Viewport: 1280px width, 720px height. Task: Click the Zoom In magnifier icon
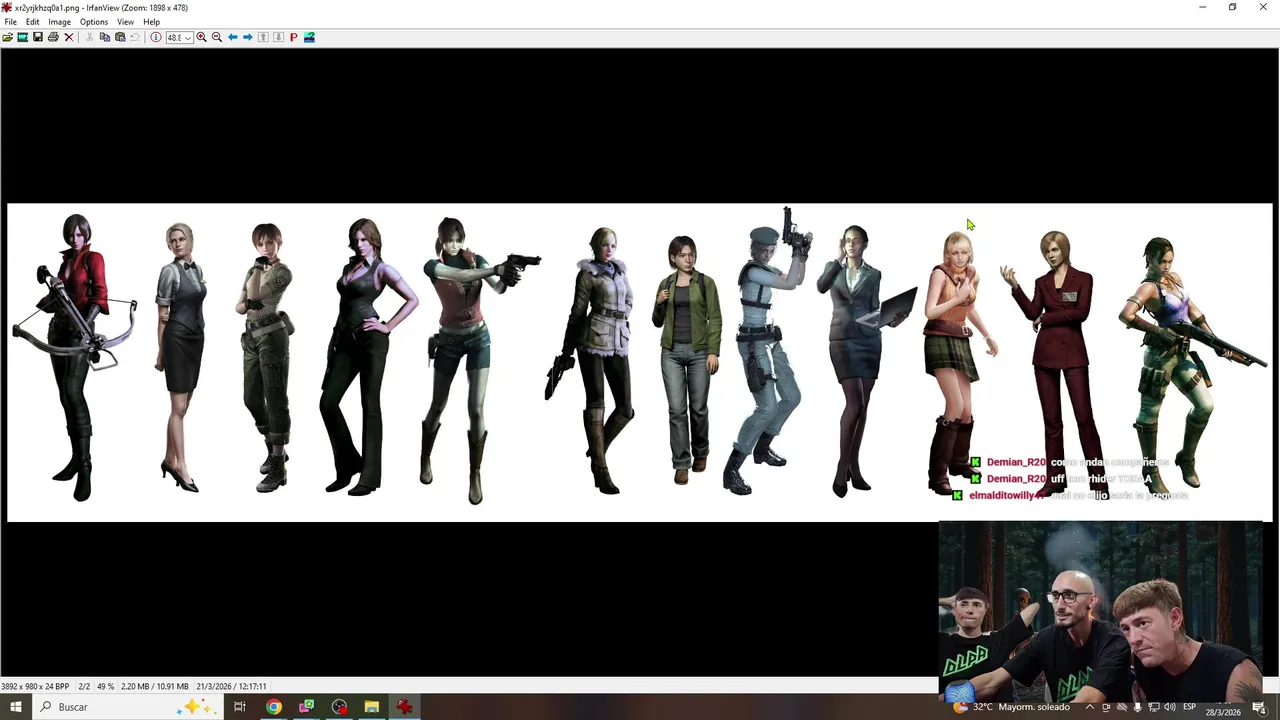(x=202, y=37)
